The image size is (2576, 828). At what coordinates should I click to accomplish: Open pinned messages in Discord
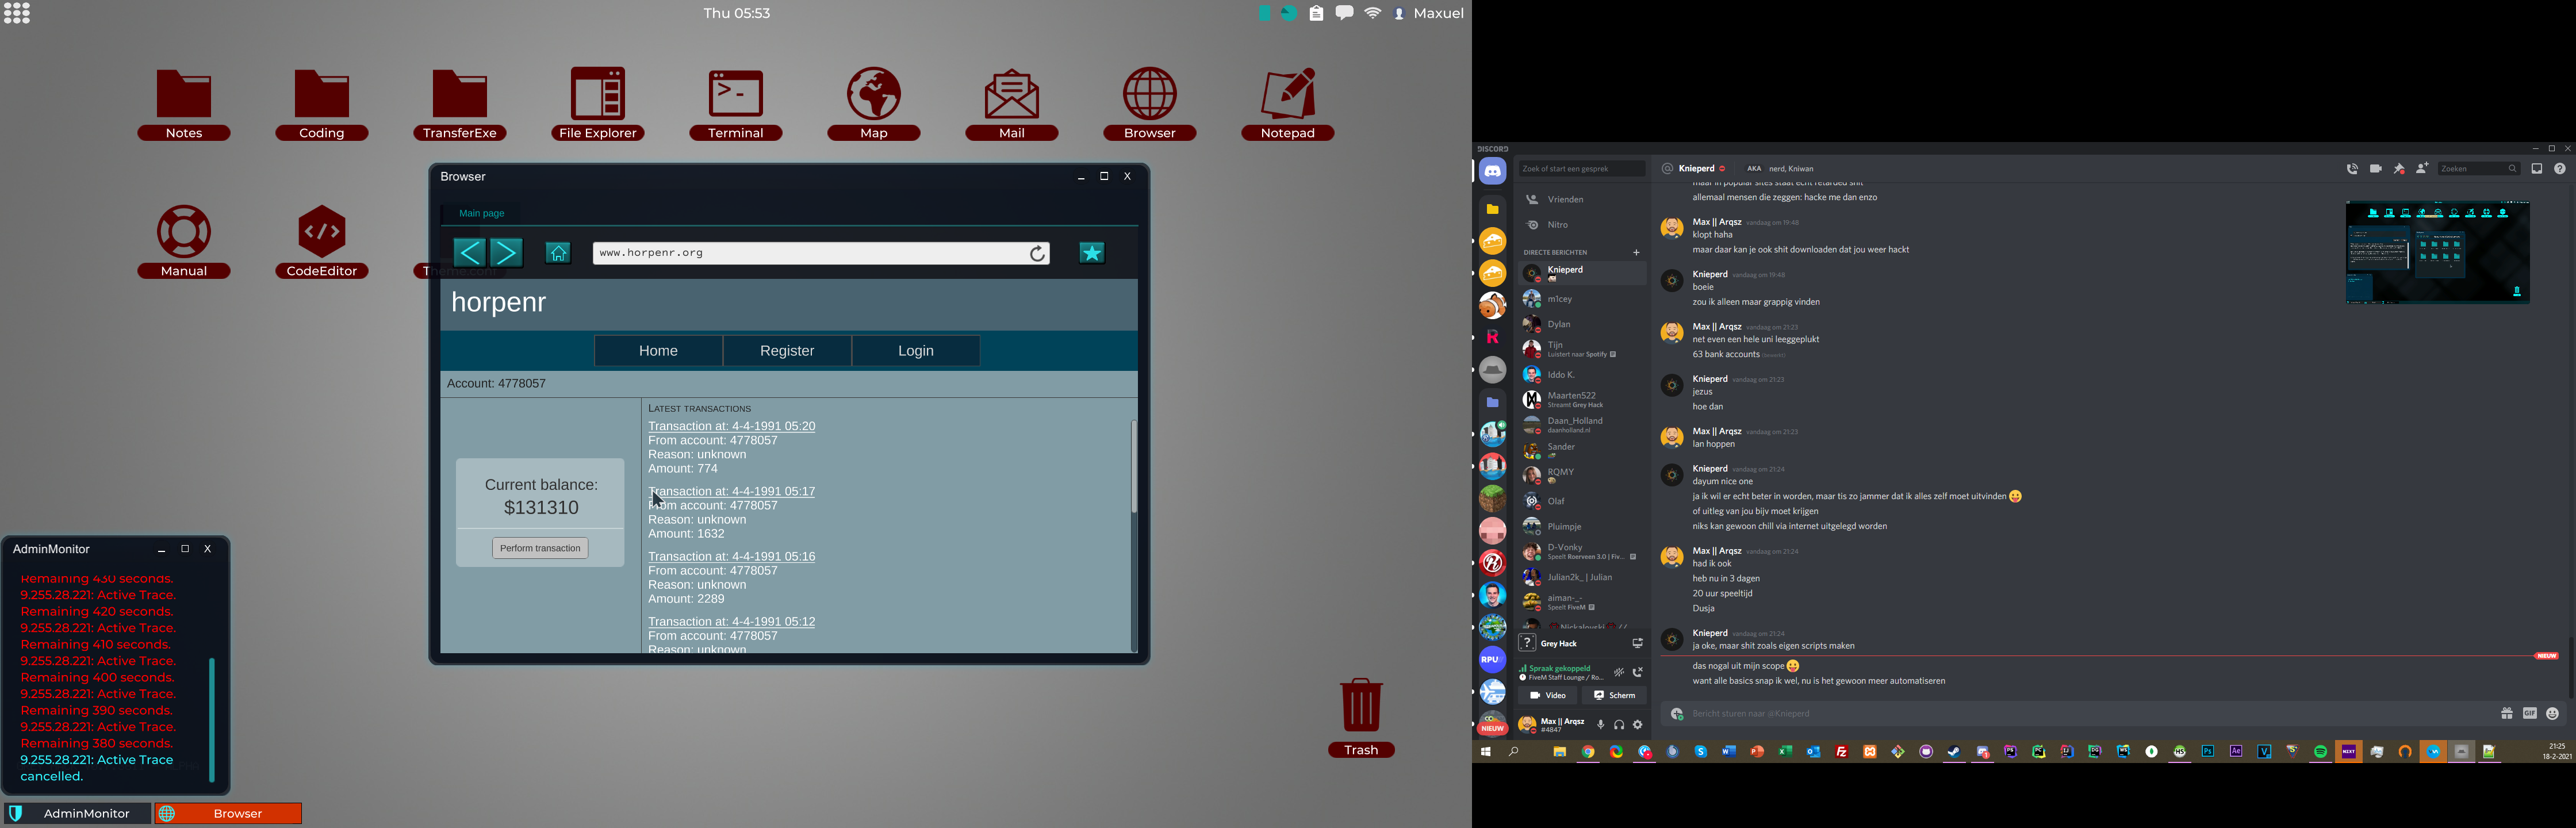[x=2398, y=169]
